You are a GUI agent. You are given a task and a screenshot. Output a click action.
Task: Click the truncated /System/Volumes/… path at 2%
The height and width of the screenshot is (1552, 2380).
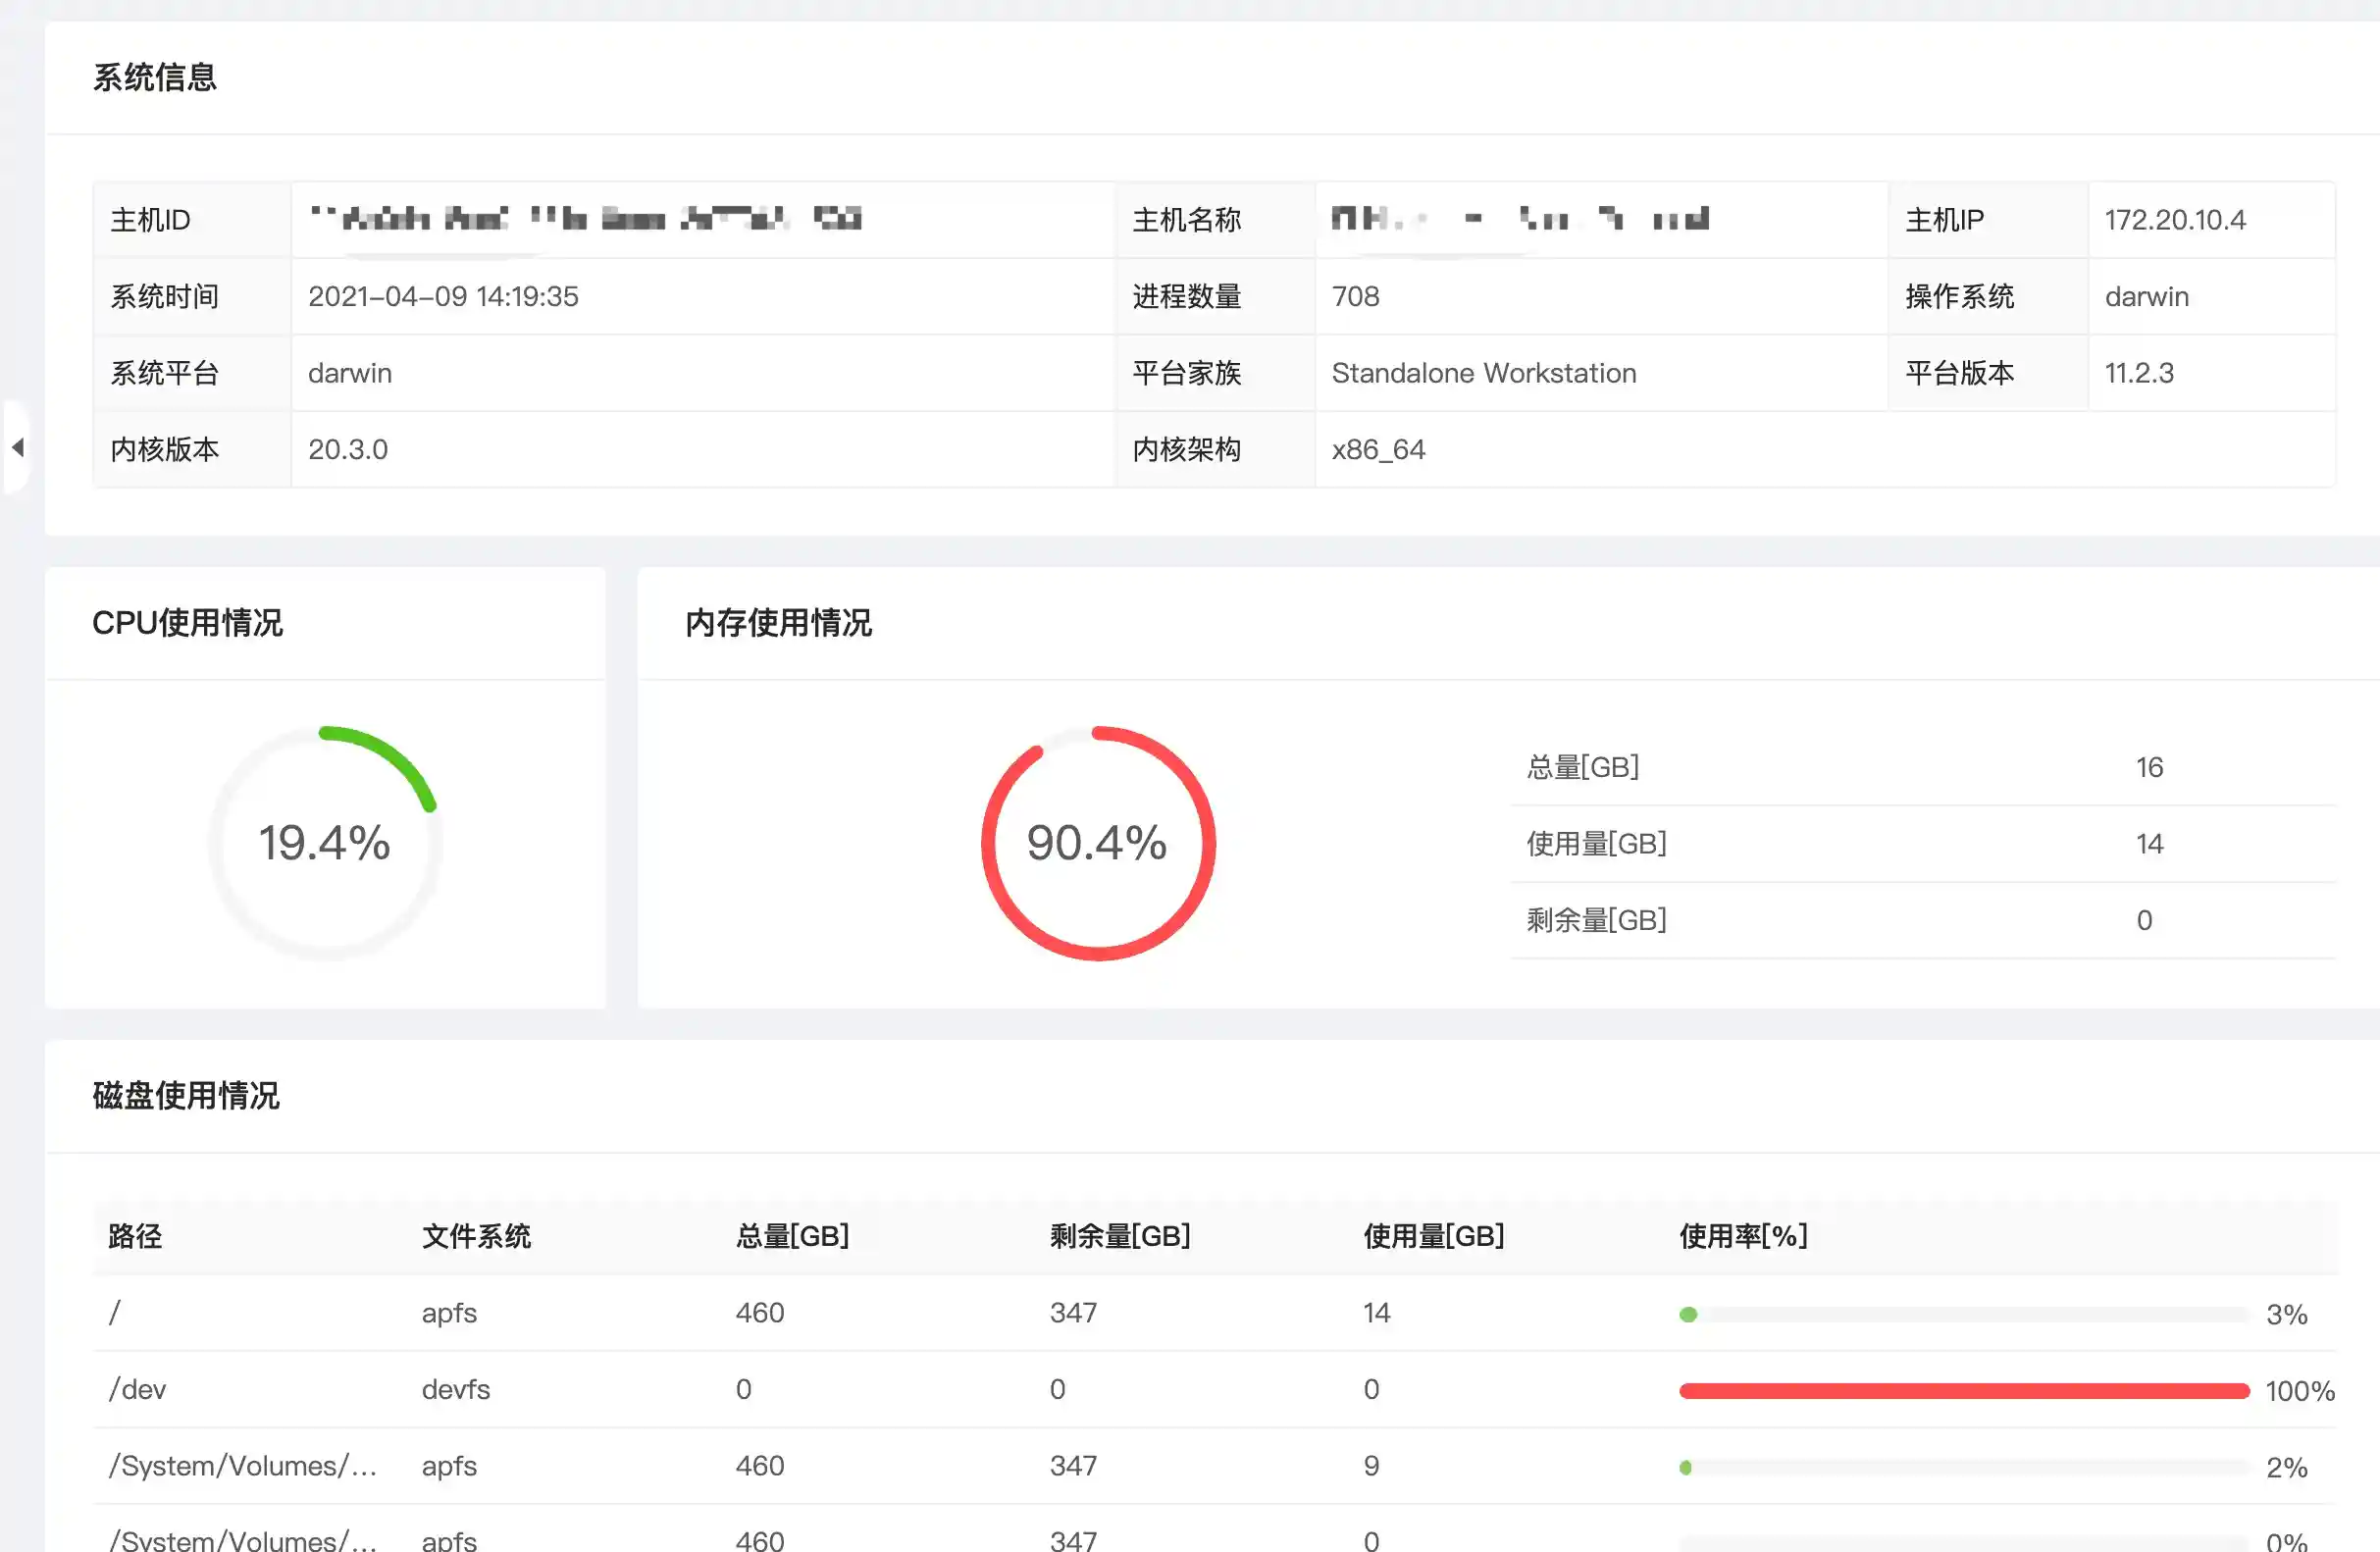pyautogui.click(x=243, y=1466)
